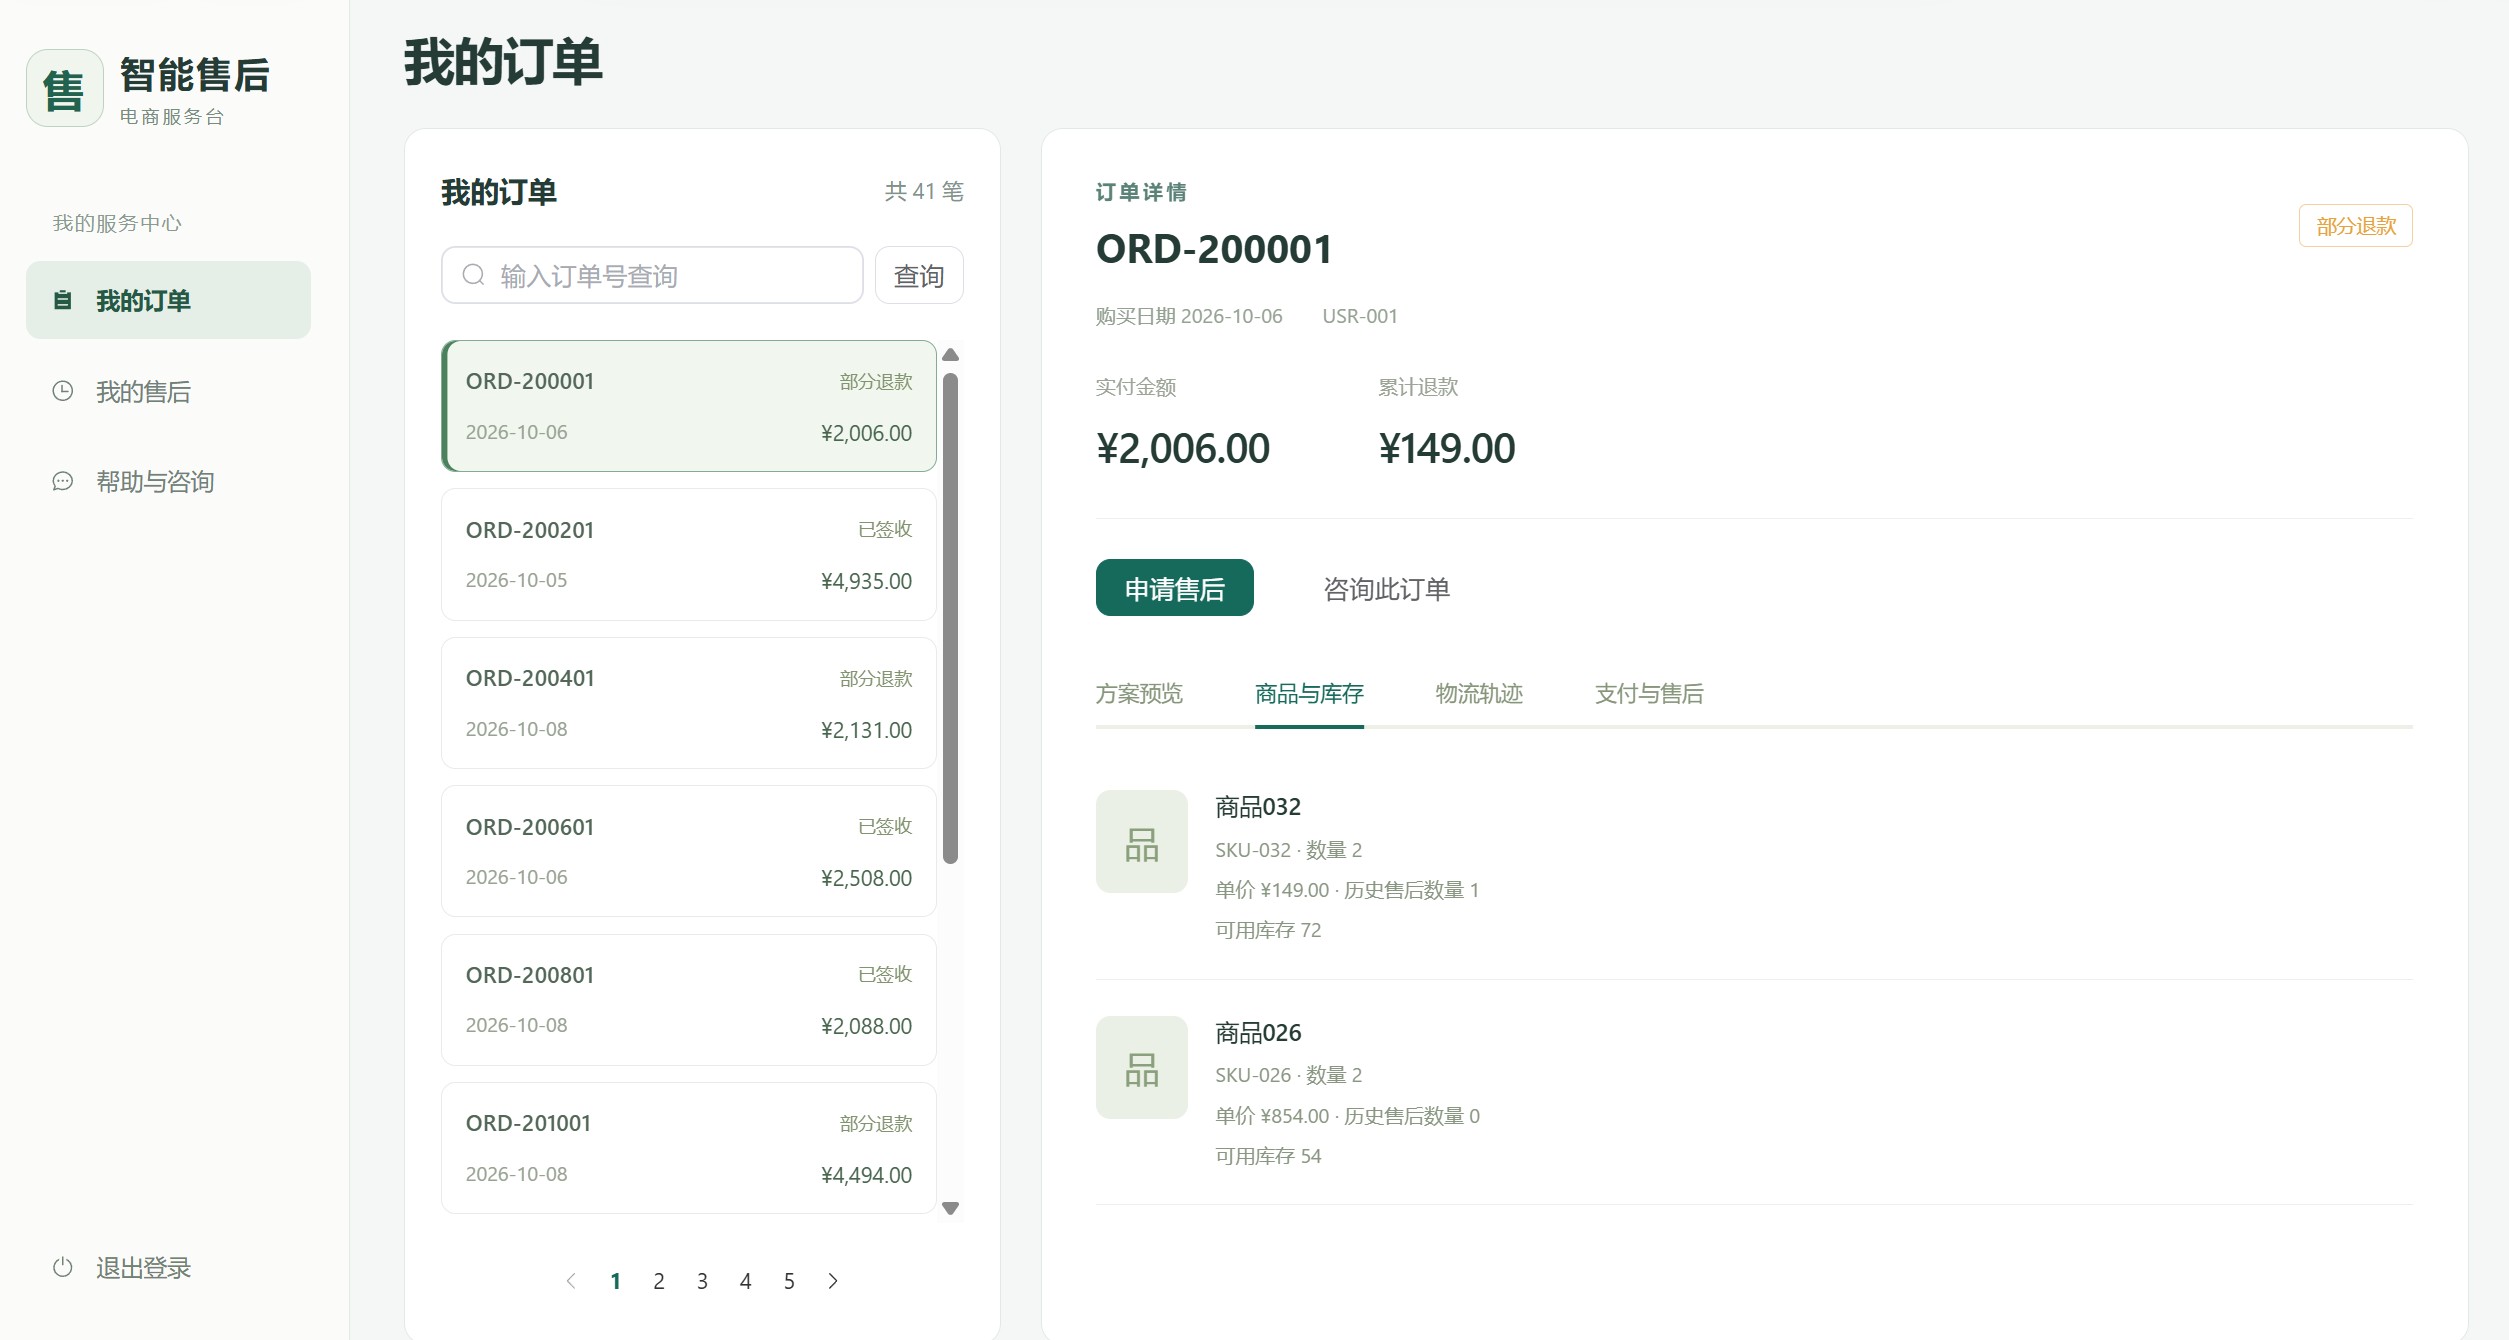
Task: Click the 我的订单 sidebar document icon
Action: (62, 300)
